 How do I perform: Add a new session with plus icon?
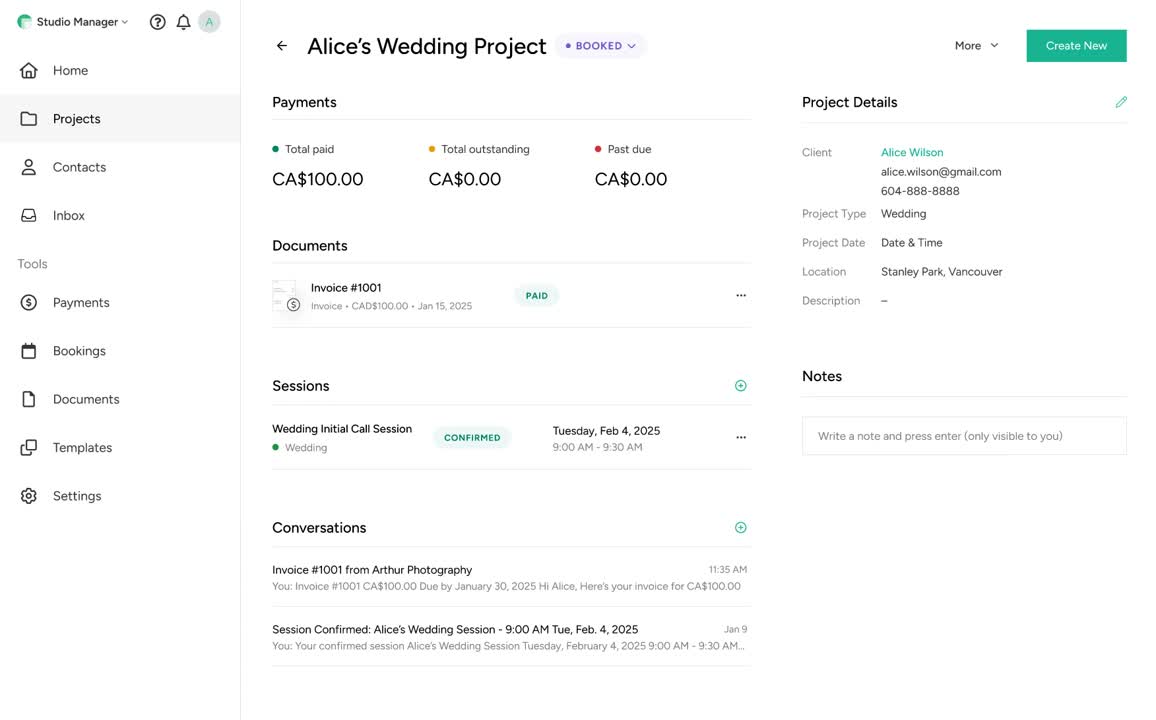click(x=741, y=386)
